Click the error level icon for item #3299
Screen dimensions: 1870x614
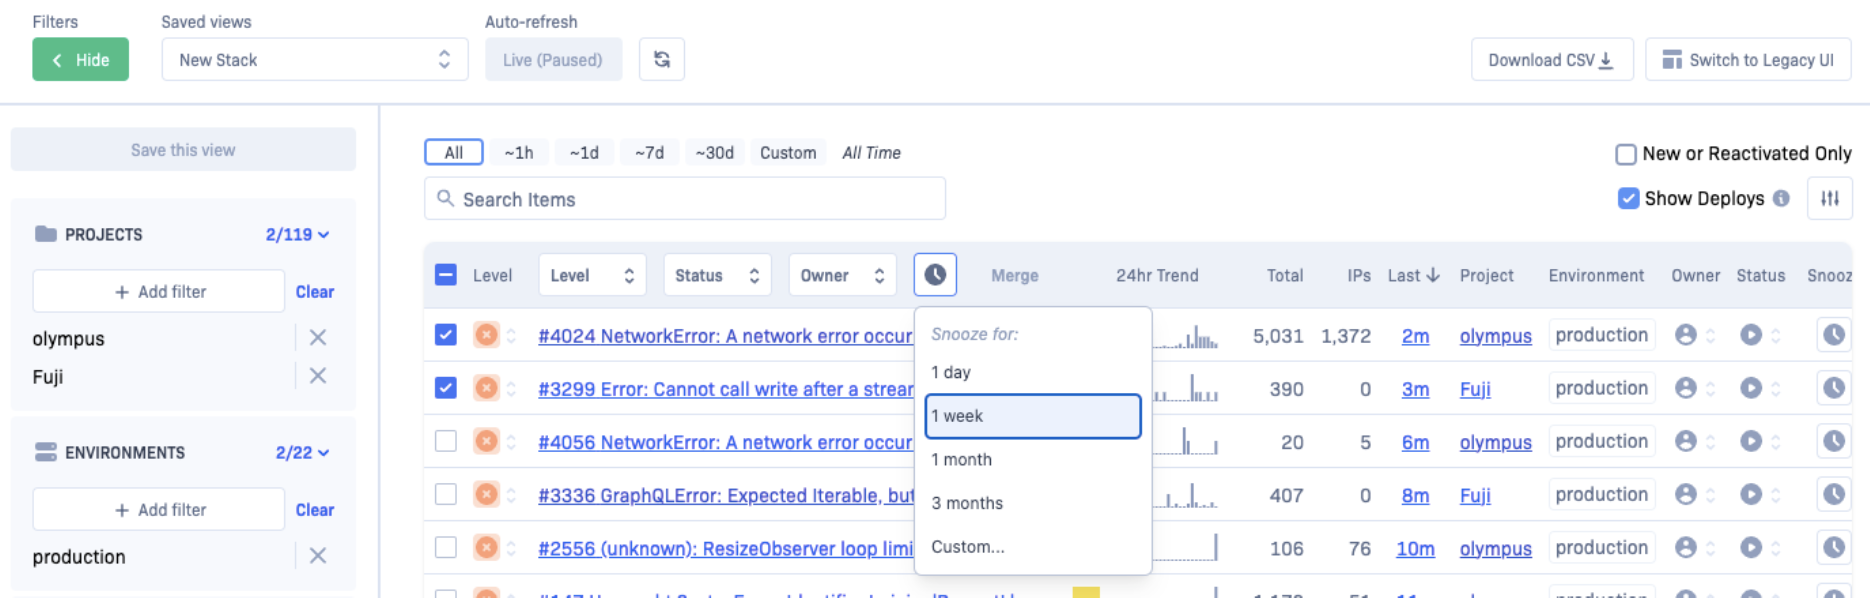tap(486, 388)
